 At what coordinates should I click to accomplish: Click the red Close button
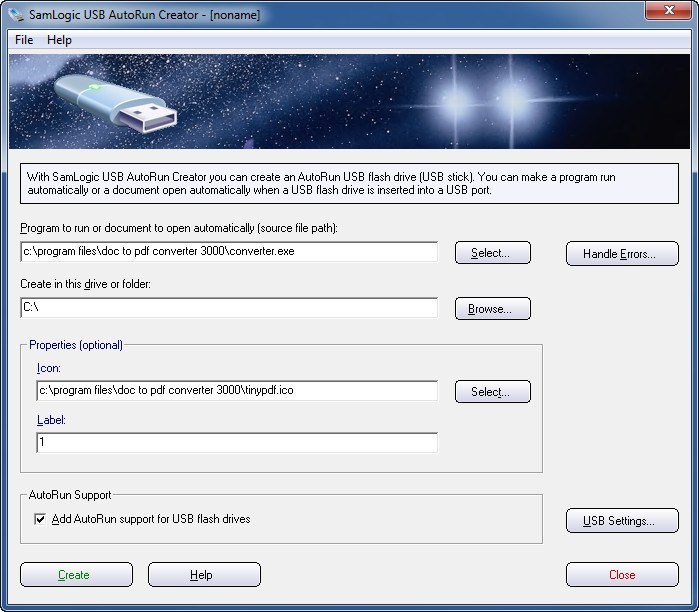[622, 575]
